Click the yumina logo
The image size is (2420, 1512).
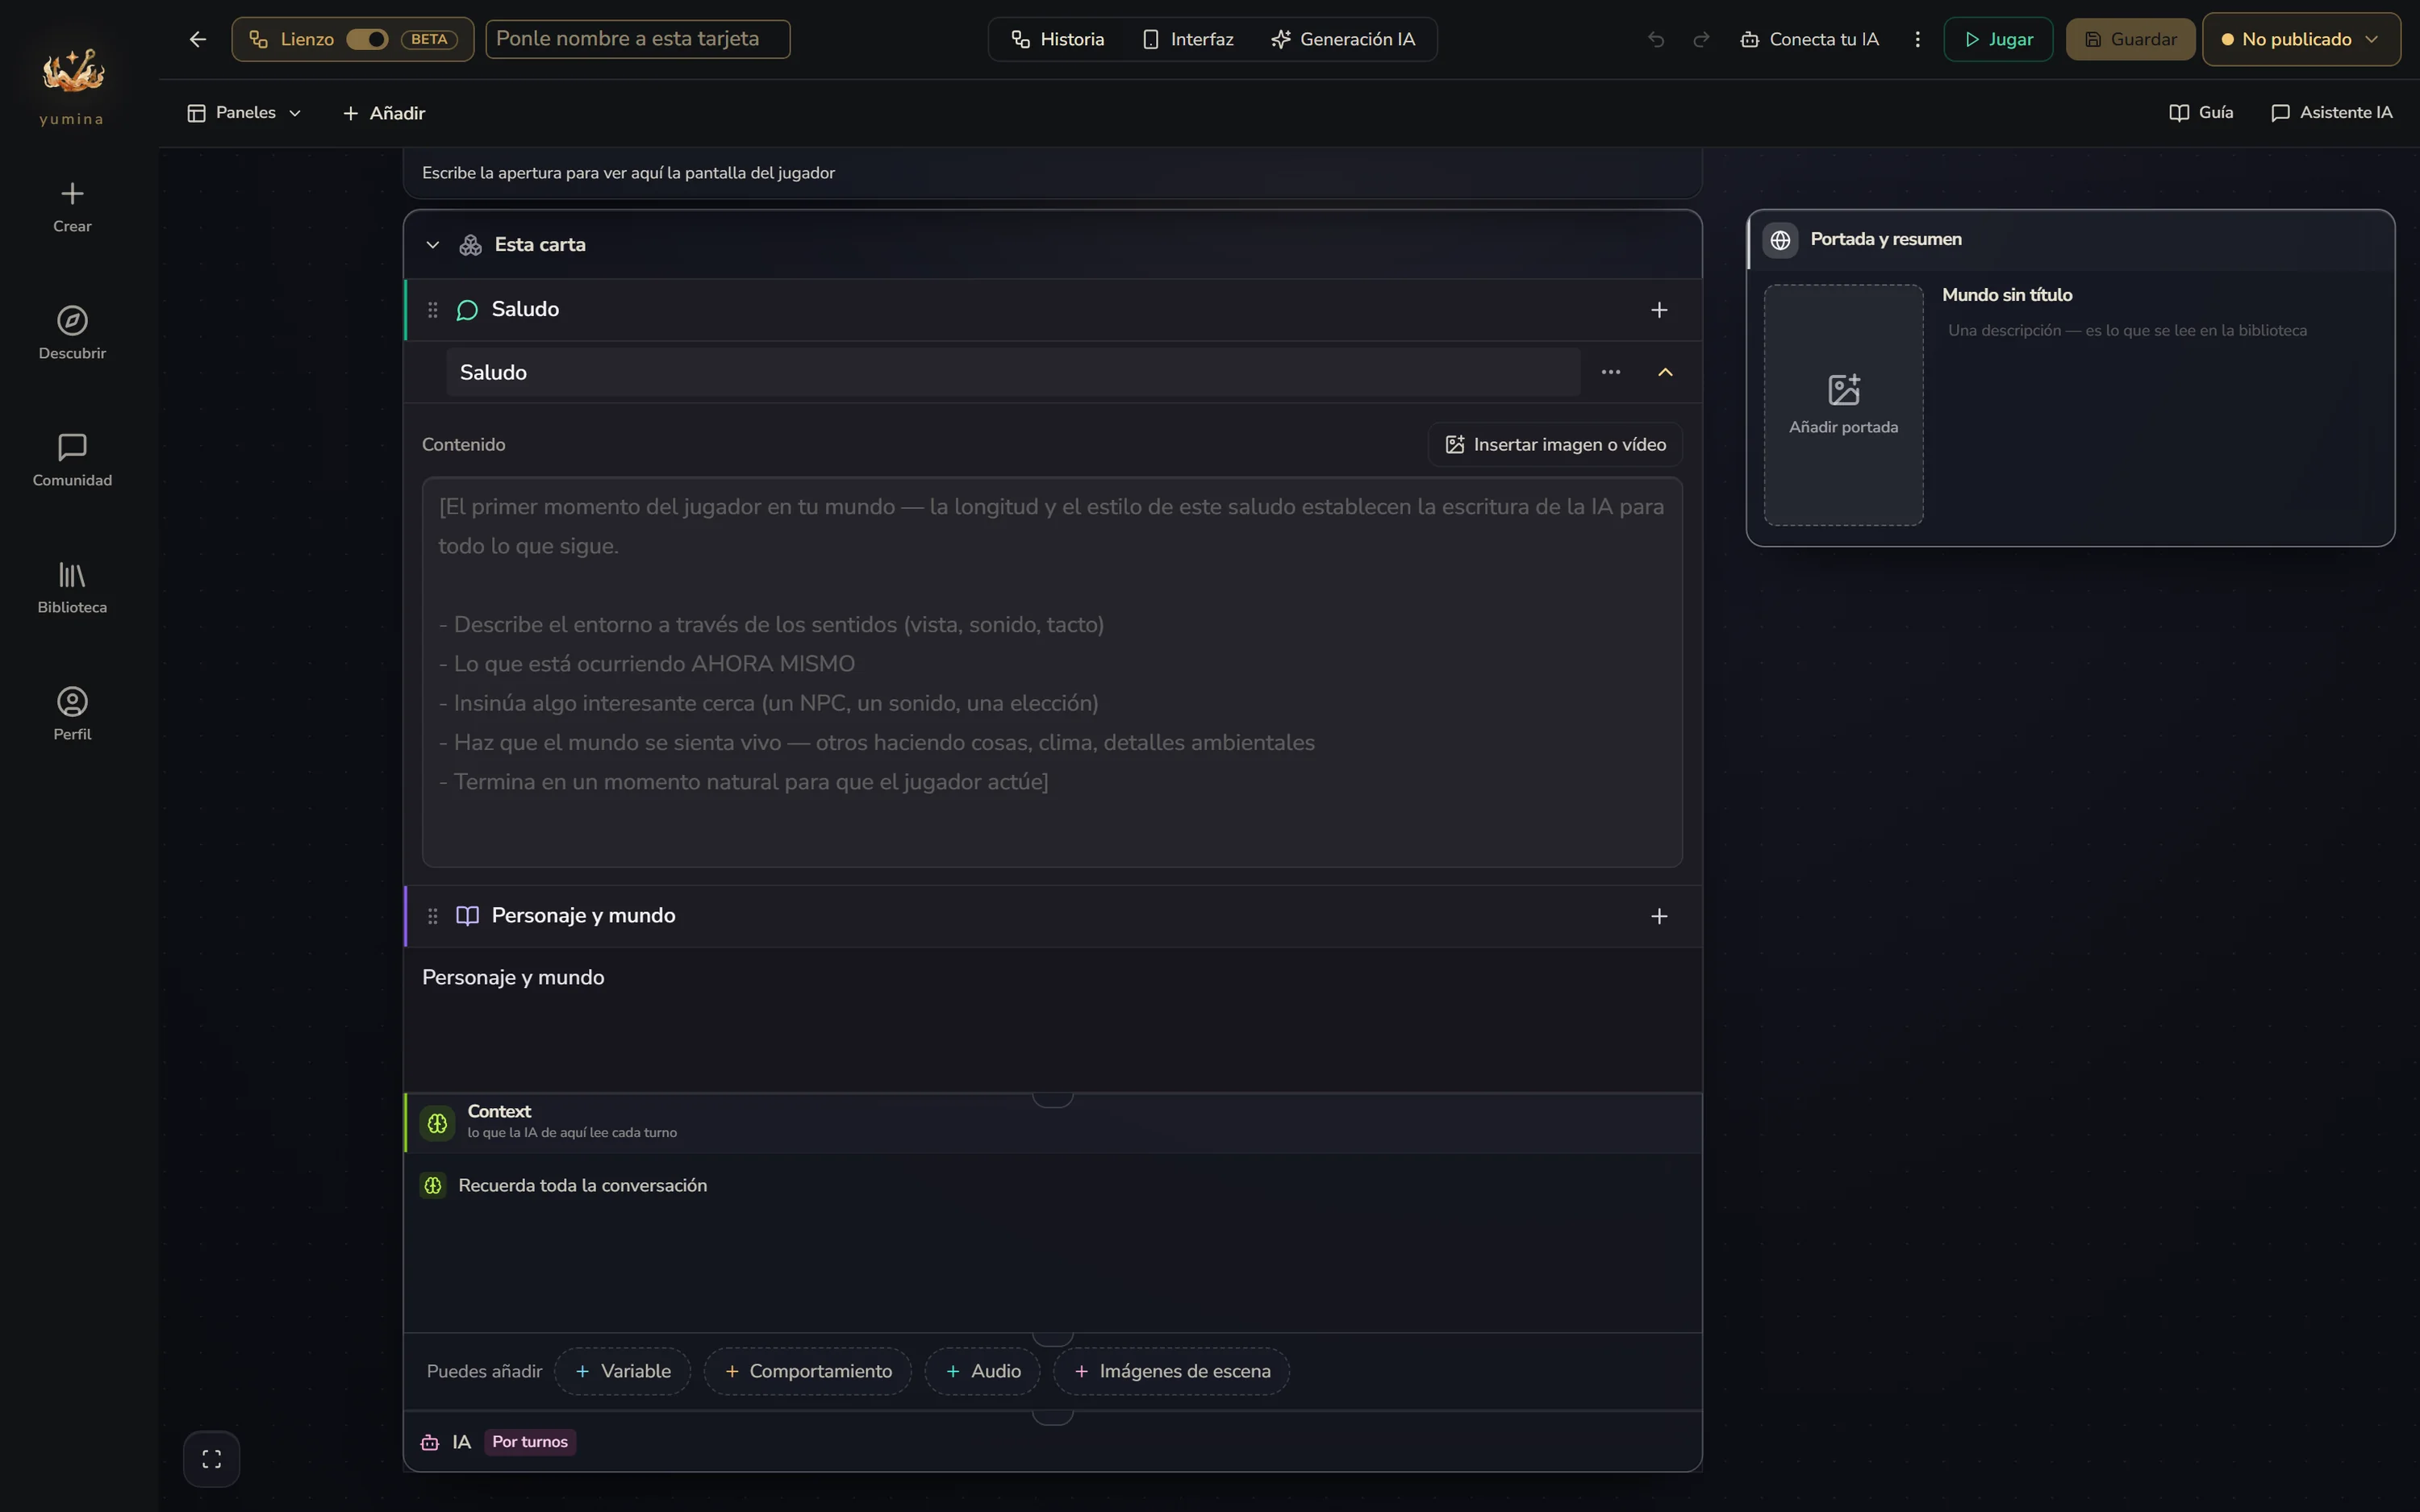(72, 86)
